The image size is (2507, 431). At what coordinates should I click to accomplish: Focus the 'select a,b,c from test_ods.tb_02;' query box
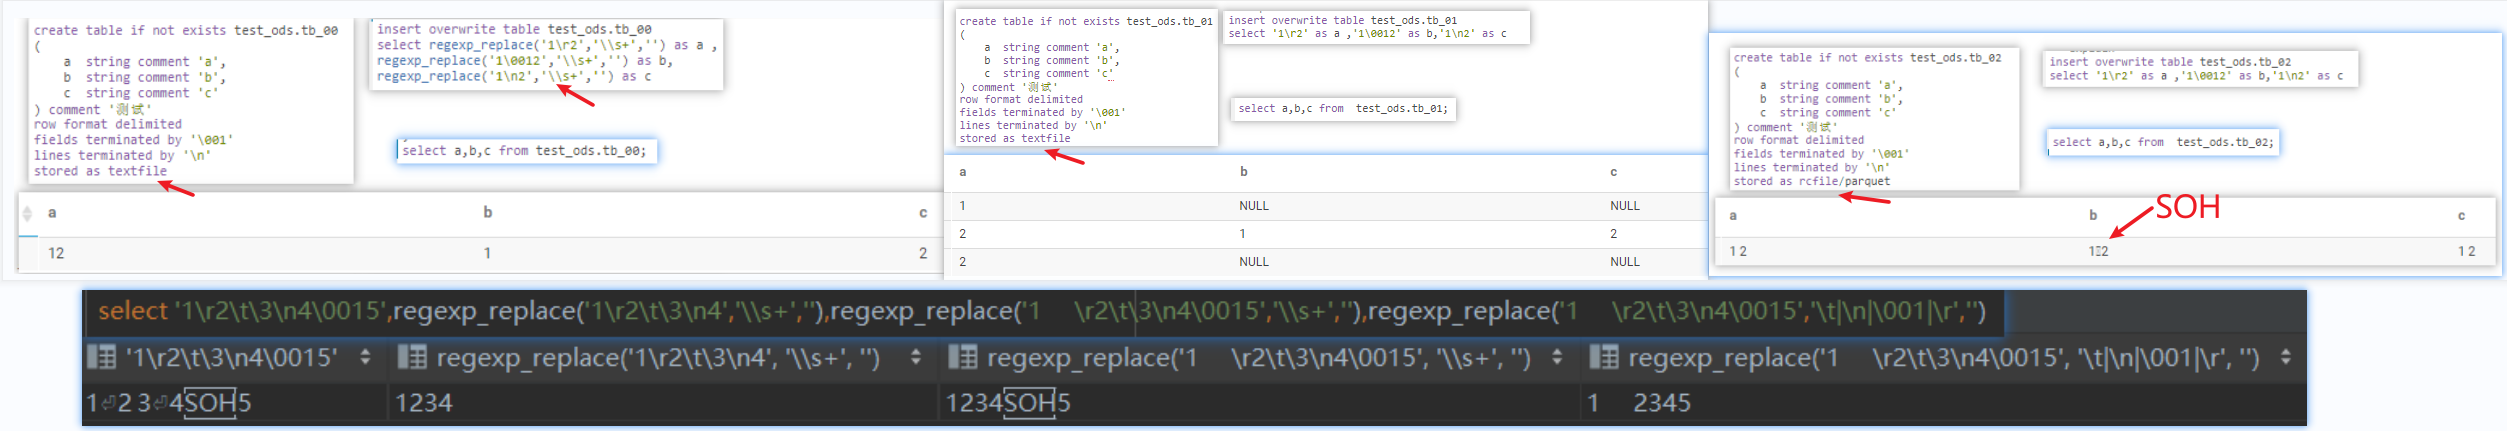point(2162,143)
